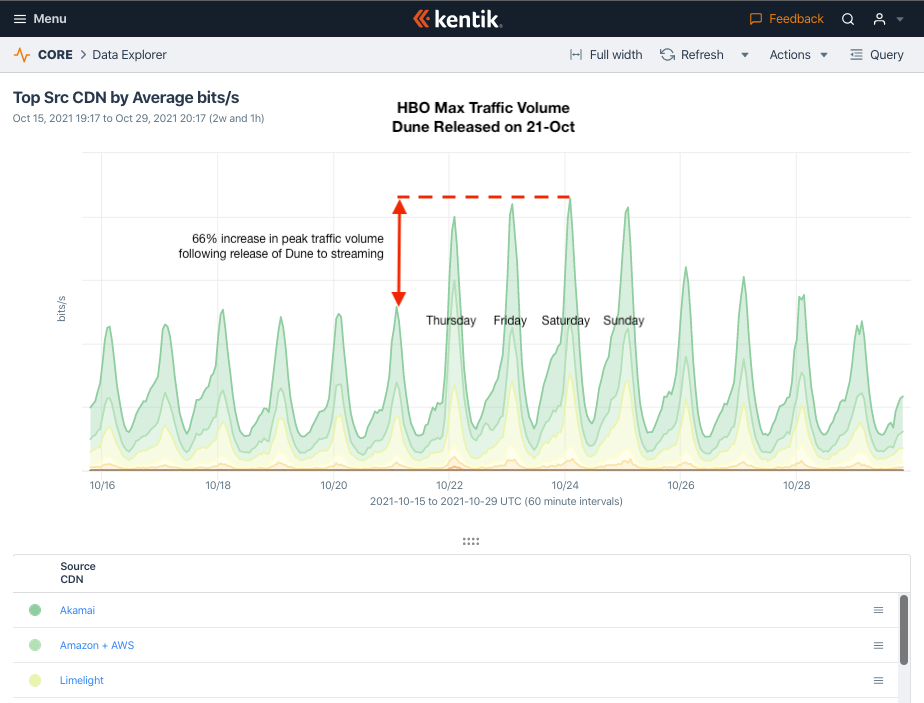The height and width of the screenshot is (703, 924).
Task: Click the Limelight yellow color swatch
Action: 35,680
